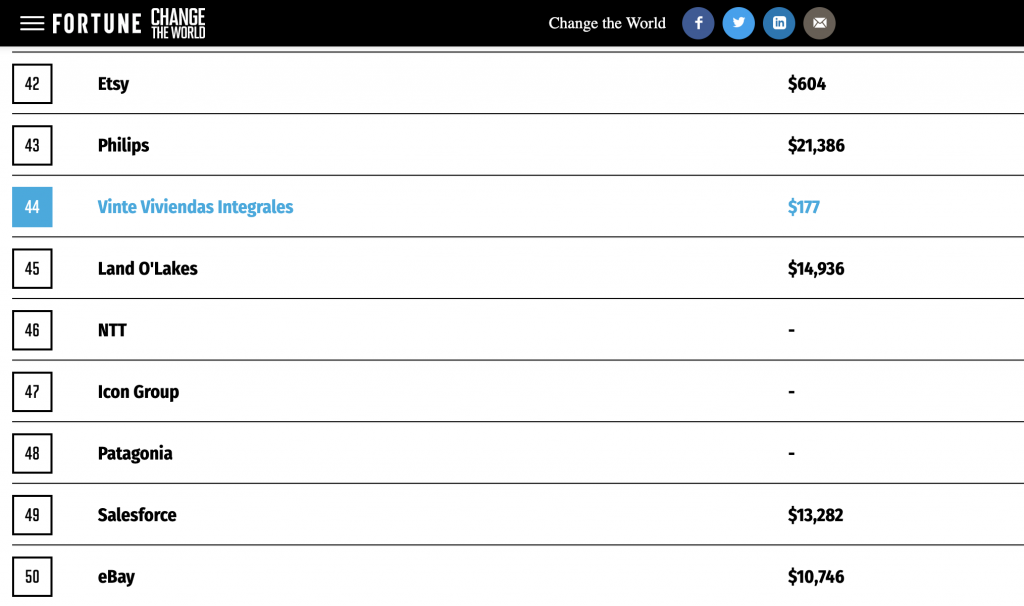The image size is (1024, 606).
Task: Click the rank 42 number box
Action: (32, 84)
